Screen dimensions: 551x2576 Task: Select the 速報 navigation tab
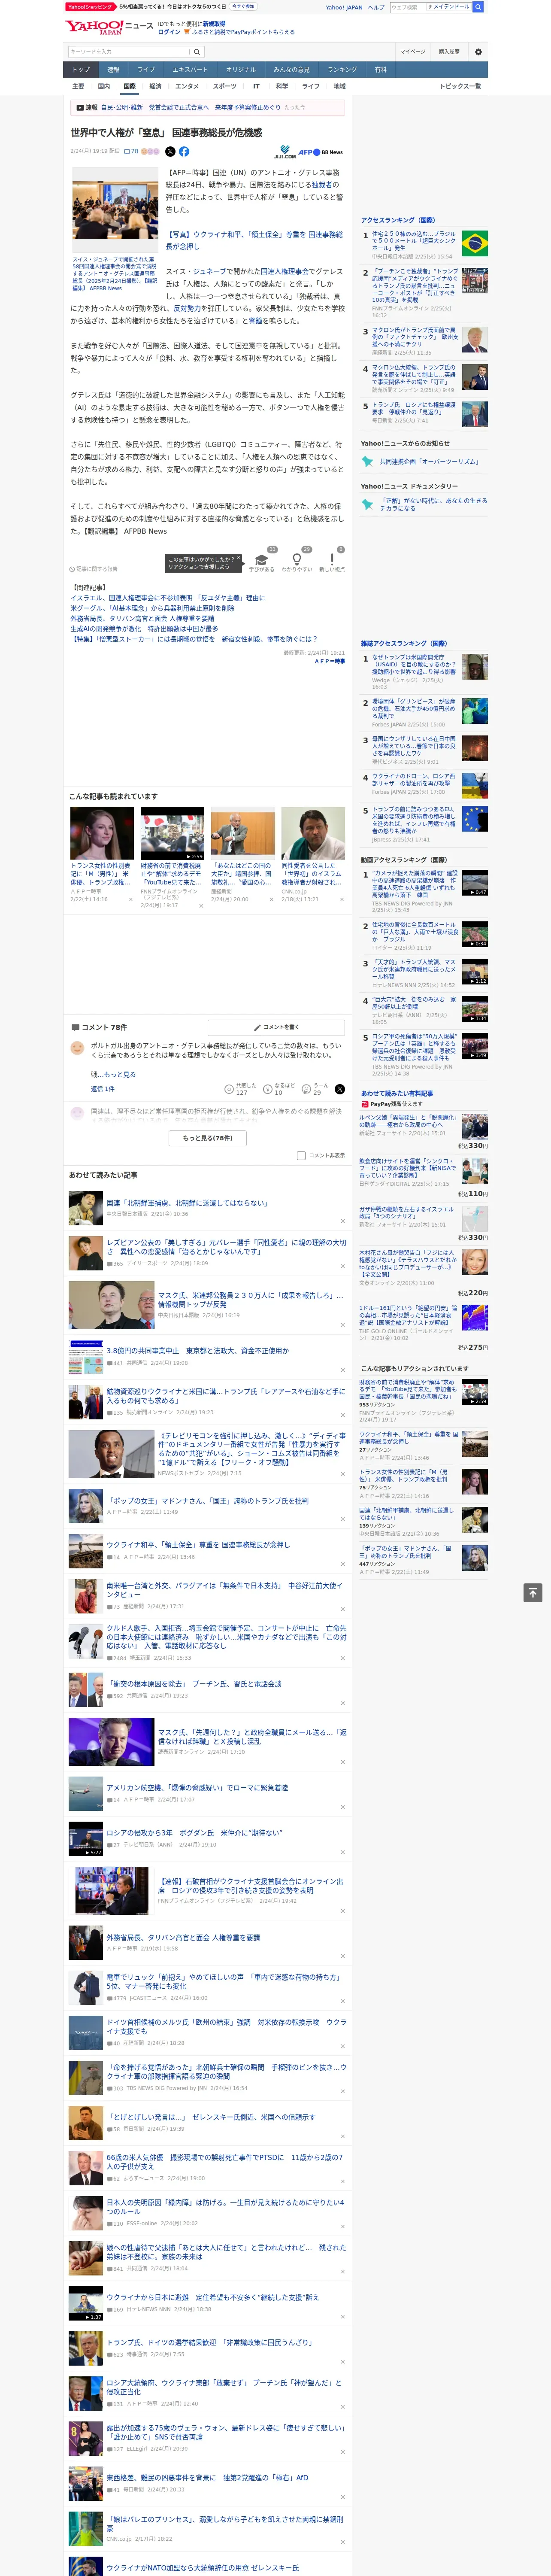point(113,70)
